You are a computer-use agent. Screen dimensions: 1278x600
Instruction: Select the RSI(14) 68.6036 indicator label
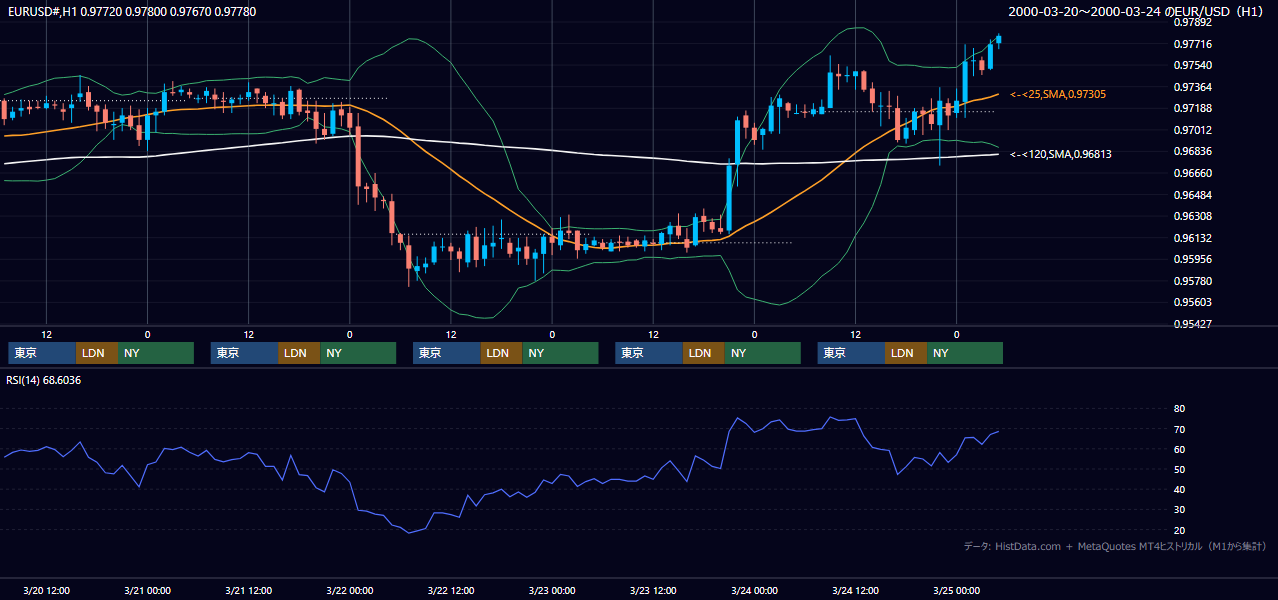coord(44,380)
